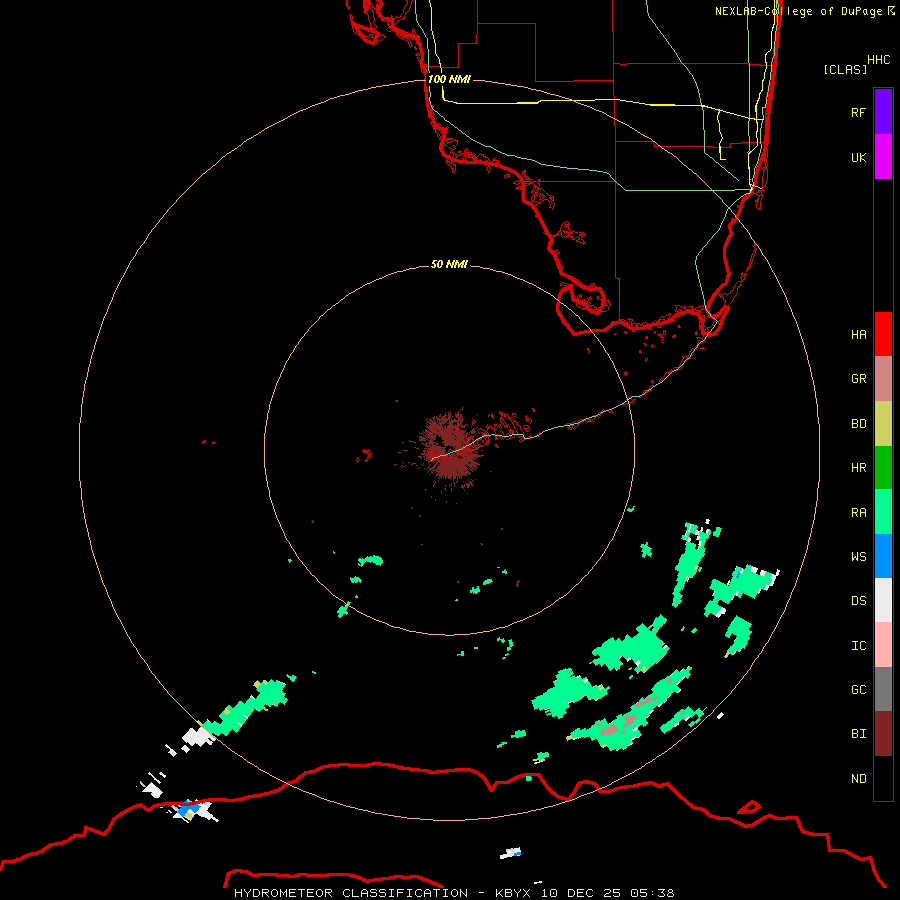
Task: Click the HR legend label
Action: coord(858,467)
